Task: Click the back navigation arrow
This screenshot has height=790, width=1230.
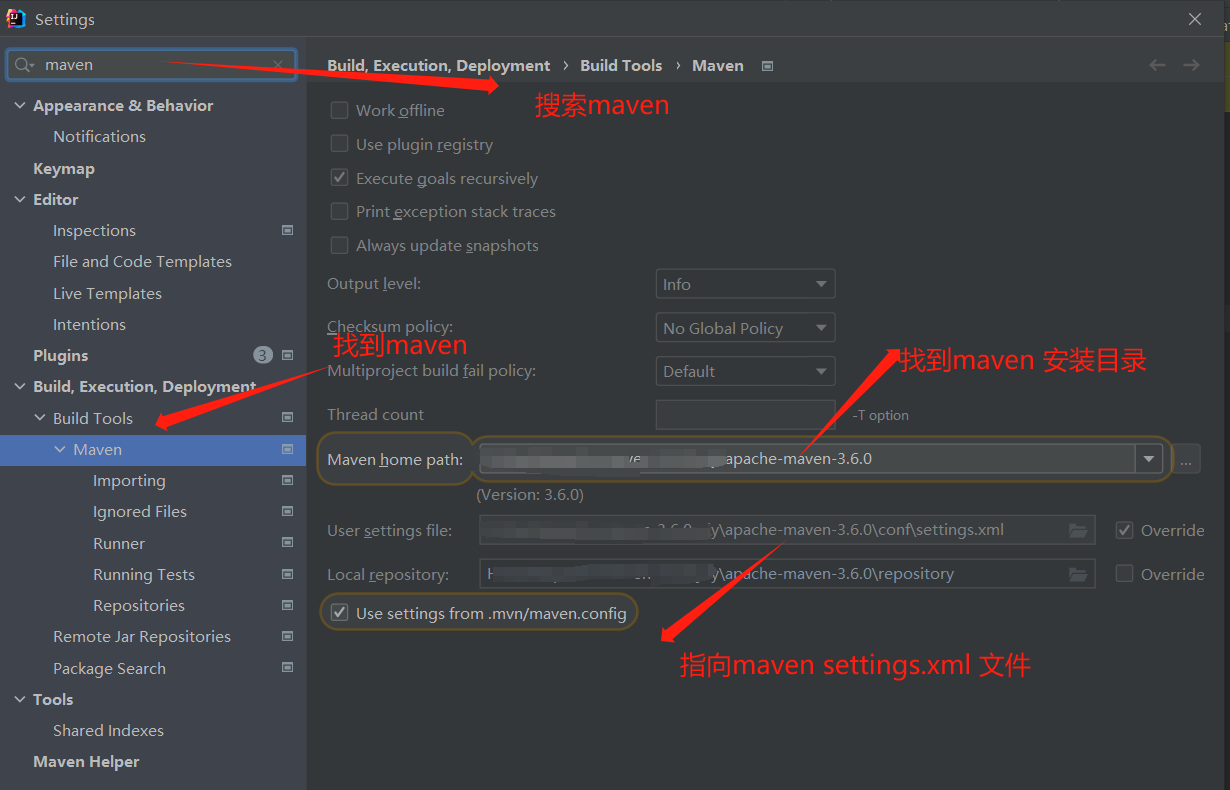Action: 1157,65
